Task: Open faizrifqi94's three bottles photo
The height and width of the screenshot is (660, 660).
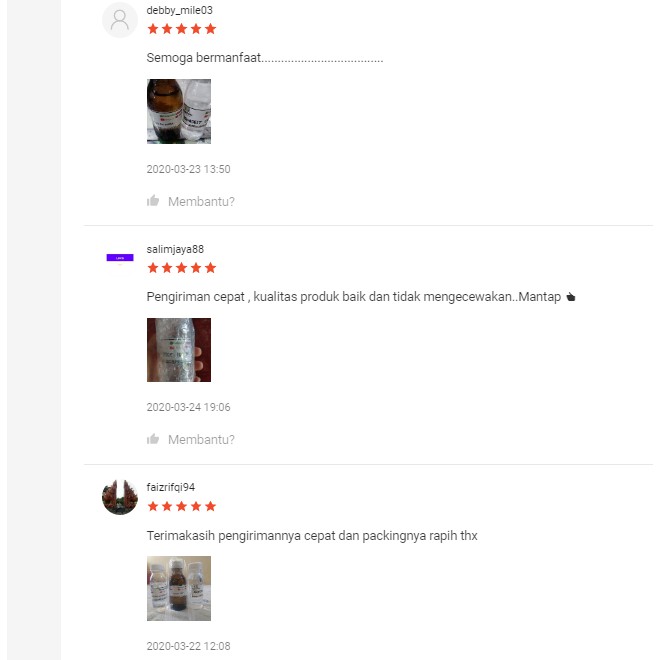Action: pos(179,588)
